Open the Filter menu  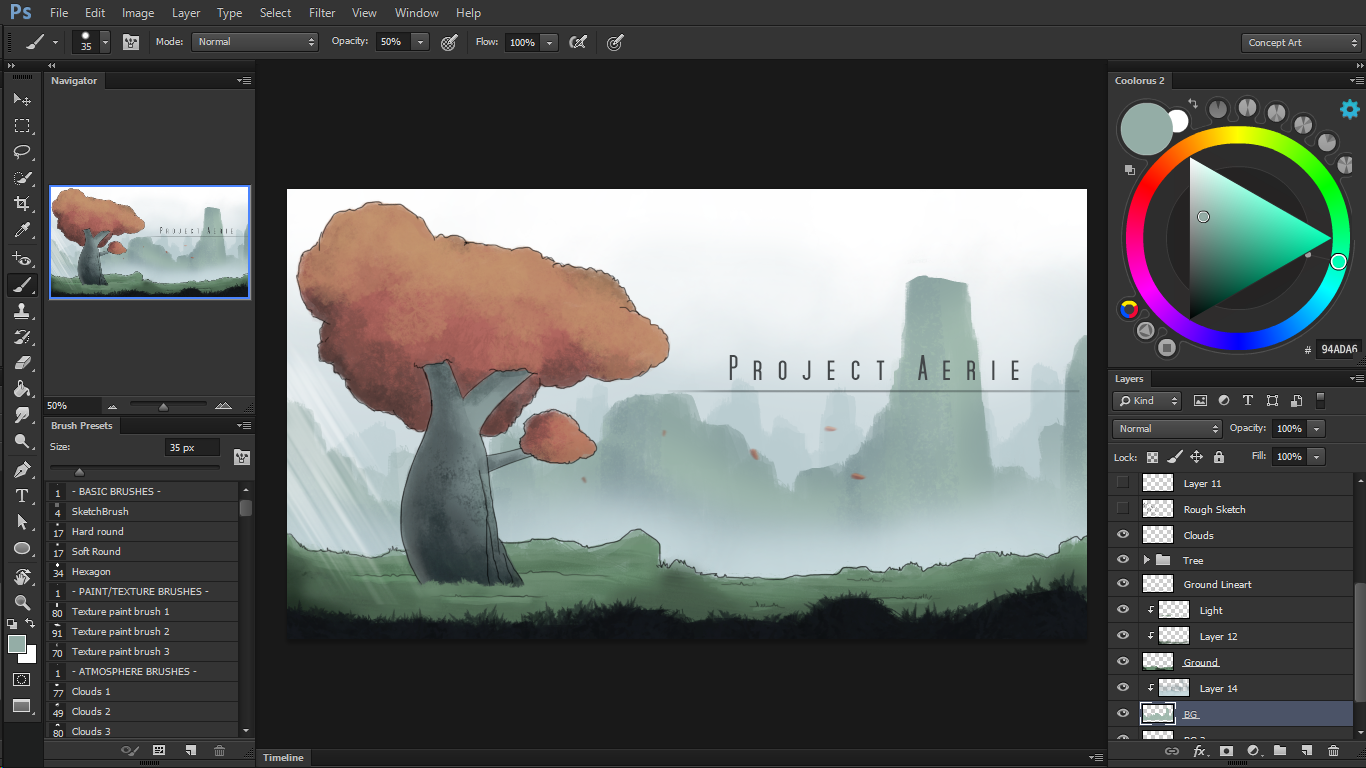tap(322, 13)
